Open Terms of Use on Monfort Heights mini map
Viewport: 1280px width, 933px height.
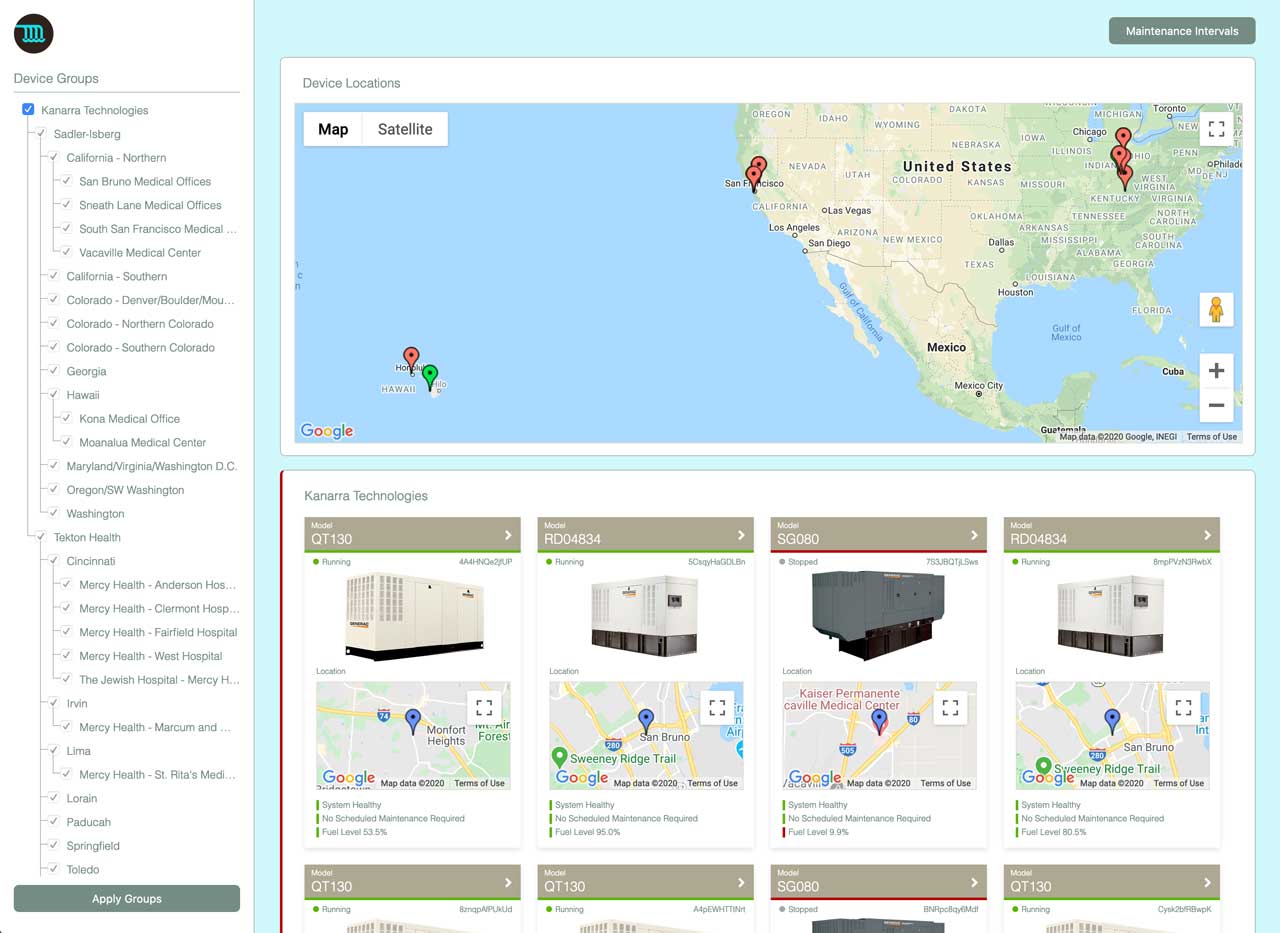[x=479, y=783]
